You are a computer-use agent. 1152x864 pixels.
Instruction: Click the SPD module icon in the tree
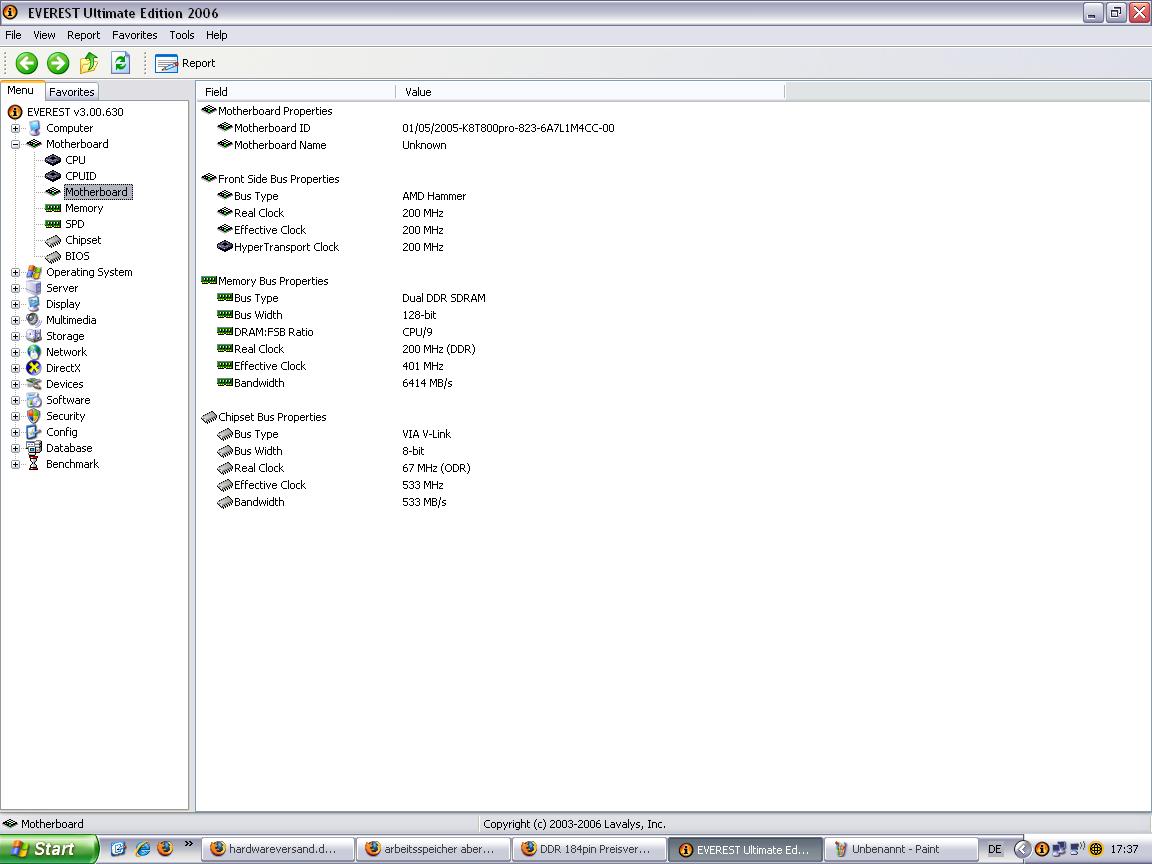tap(53, 224)
